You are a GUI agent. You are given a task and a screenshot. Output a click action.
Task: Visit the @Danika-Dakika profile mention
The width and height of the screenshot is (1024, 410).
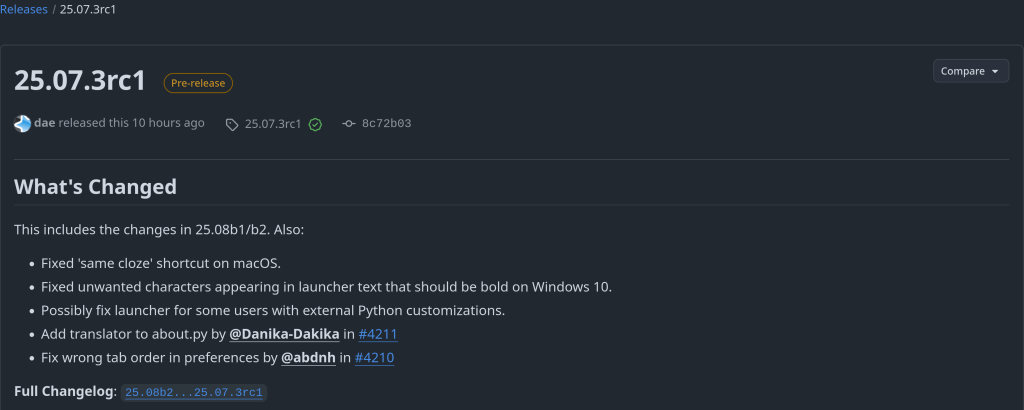284,334
